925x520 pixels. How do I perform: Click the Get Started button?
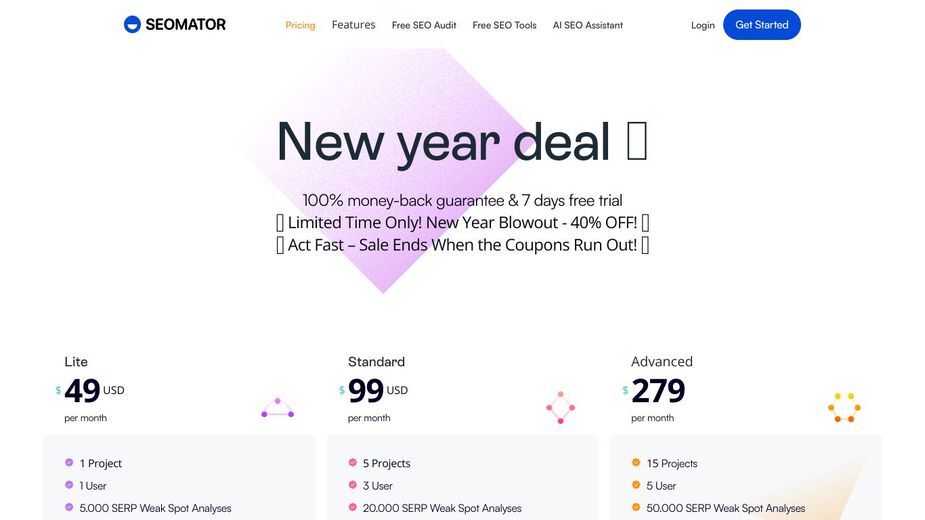(762, 25)
